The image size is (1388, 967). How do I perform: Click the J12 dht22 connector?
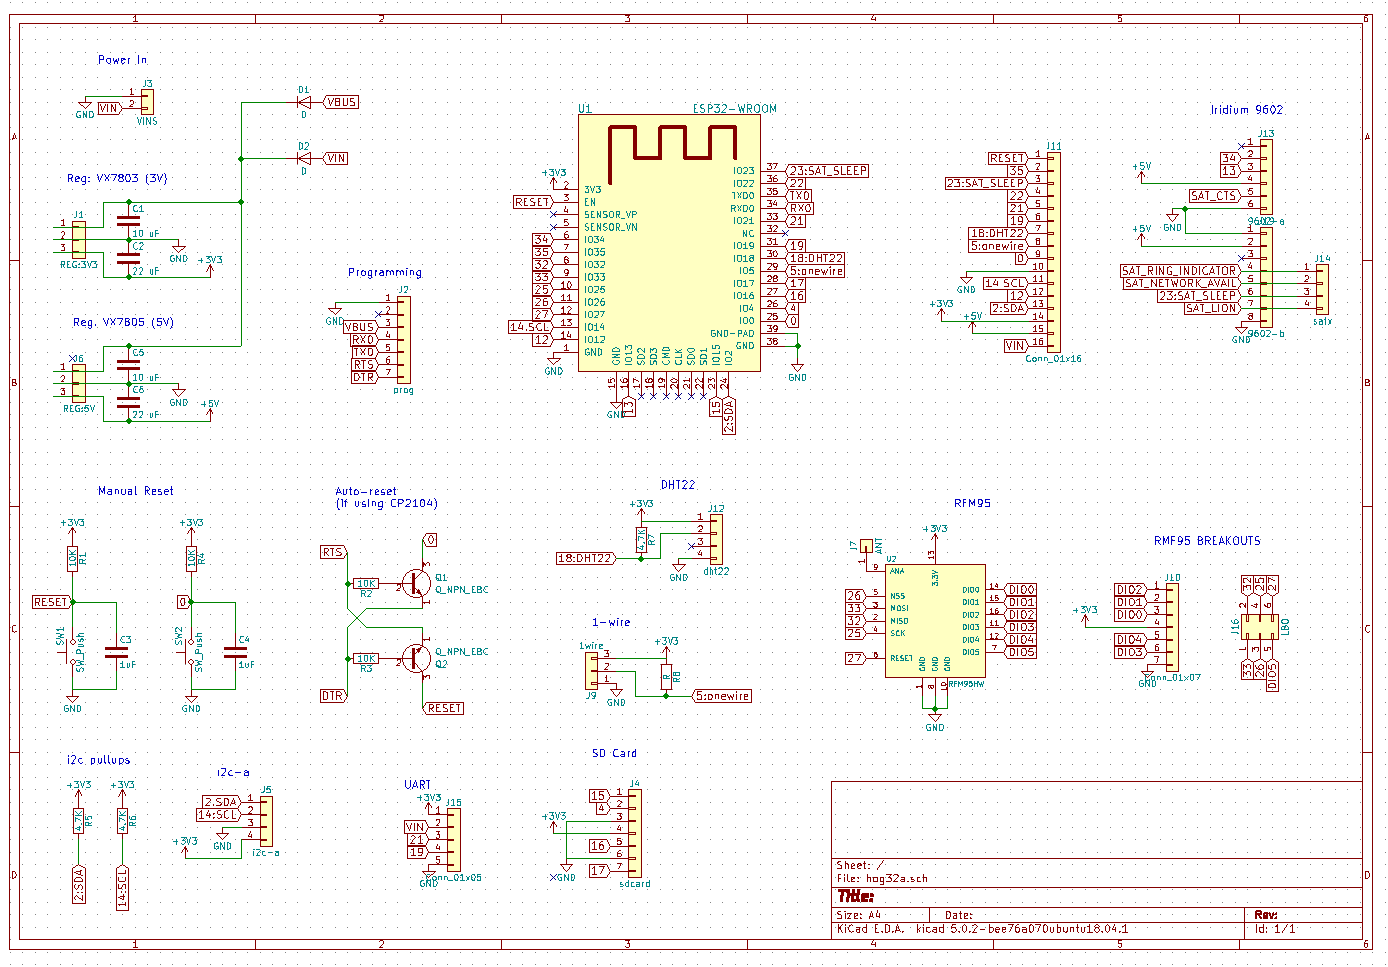coord(715,540)
